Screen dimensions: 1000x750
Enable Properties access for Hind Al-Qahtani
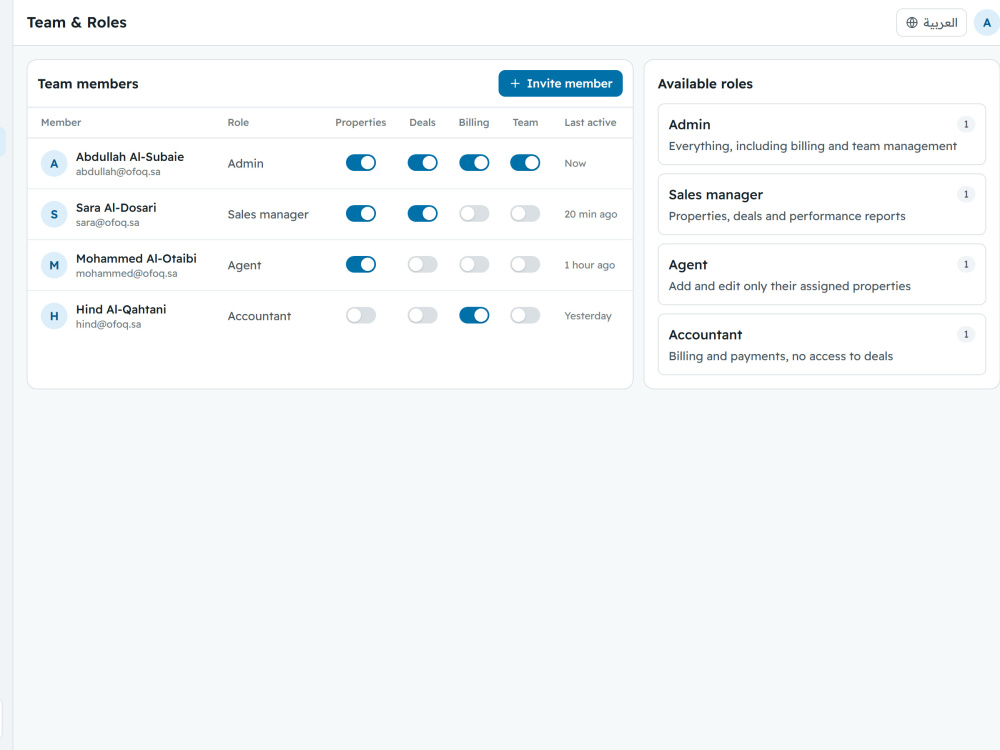(361, 316)
